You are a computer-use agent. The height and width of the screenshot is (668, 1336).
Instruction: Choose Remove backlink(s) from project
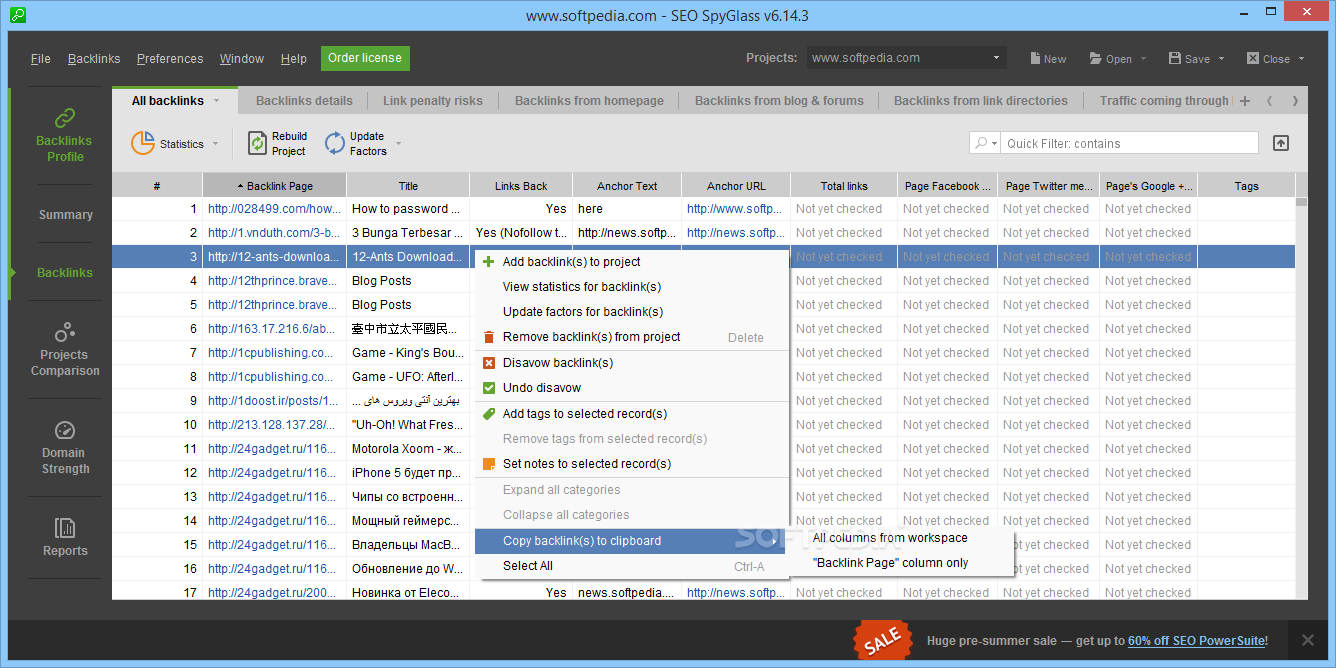coord(632,337)
